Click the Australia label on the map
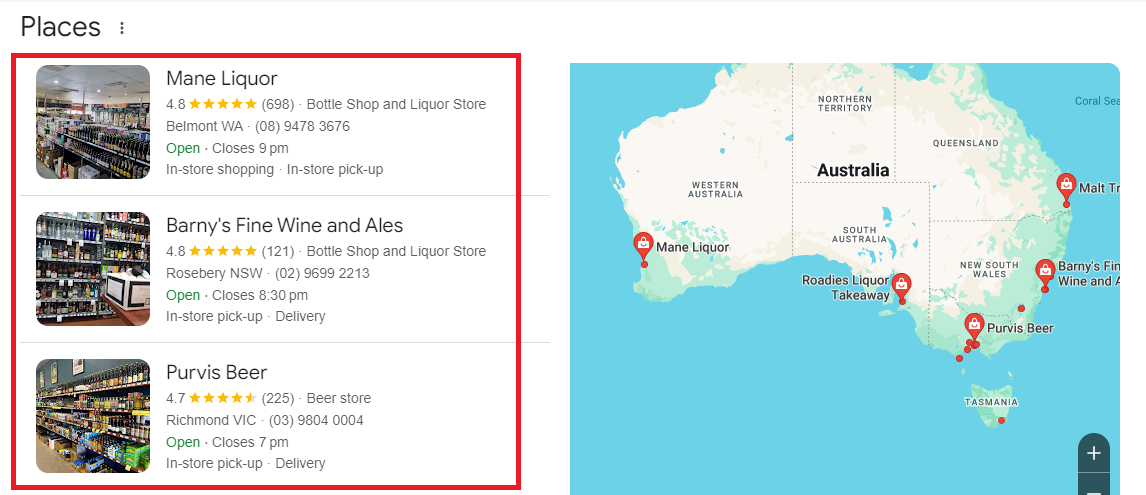The height and width of the screenshot is (495, 1146). [852, 170]
